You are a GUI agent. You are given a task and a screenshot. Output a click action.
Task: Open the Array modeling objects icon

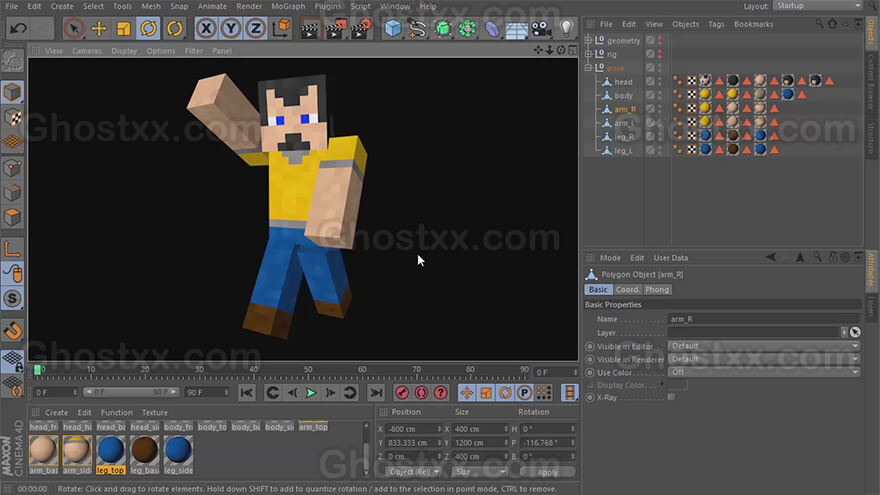(x=467, y=28)
